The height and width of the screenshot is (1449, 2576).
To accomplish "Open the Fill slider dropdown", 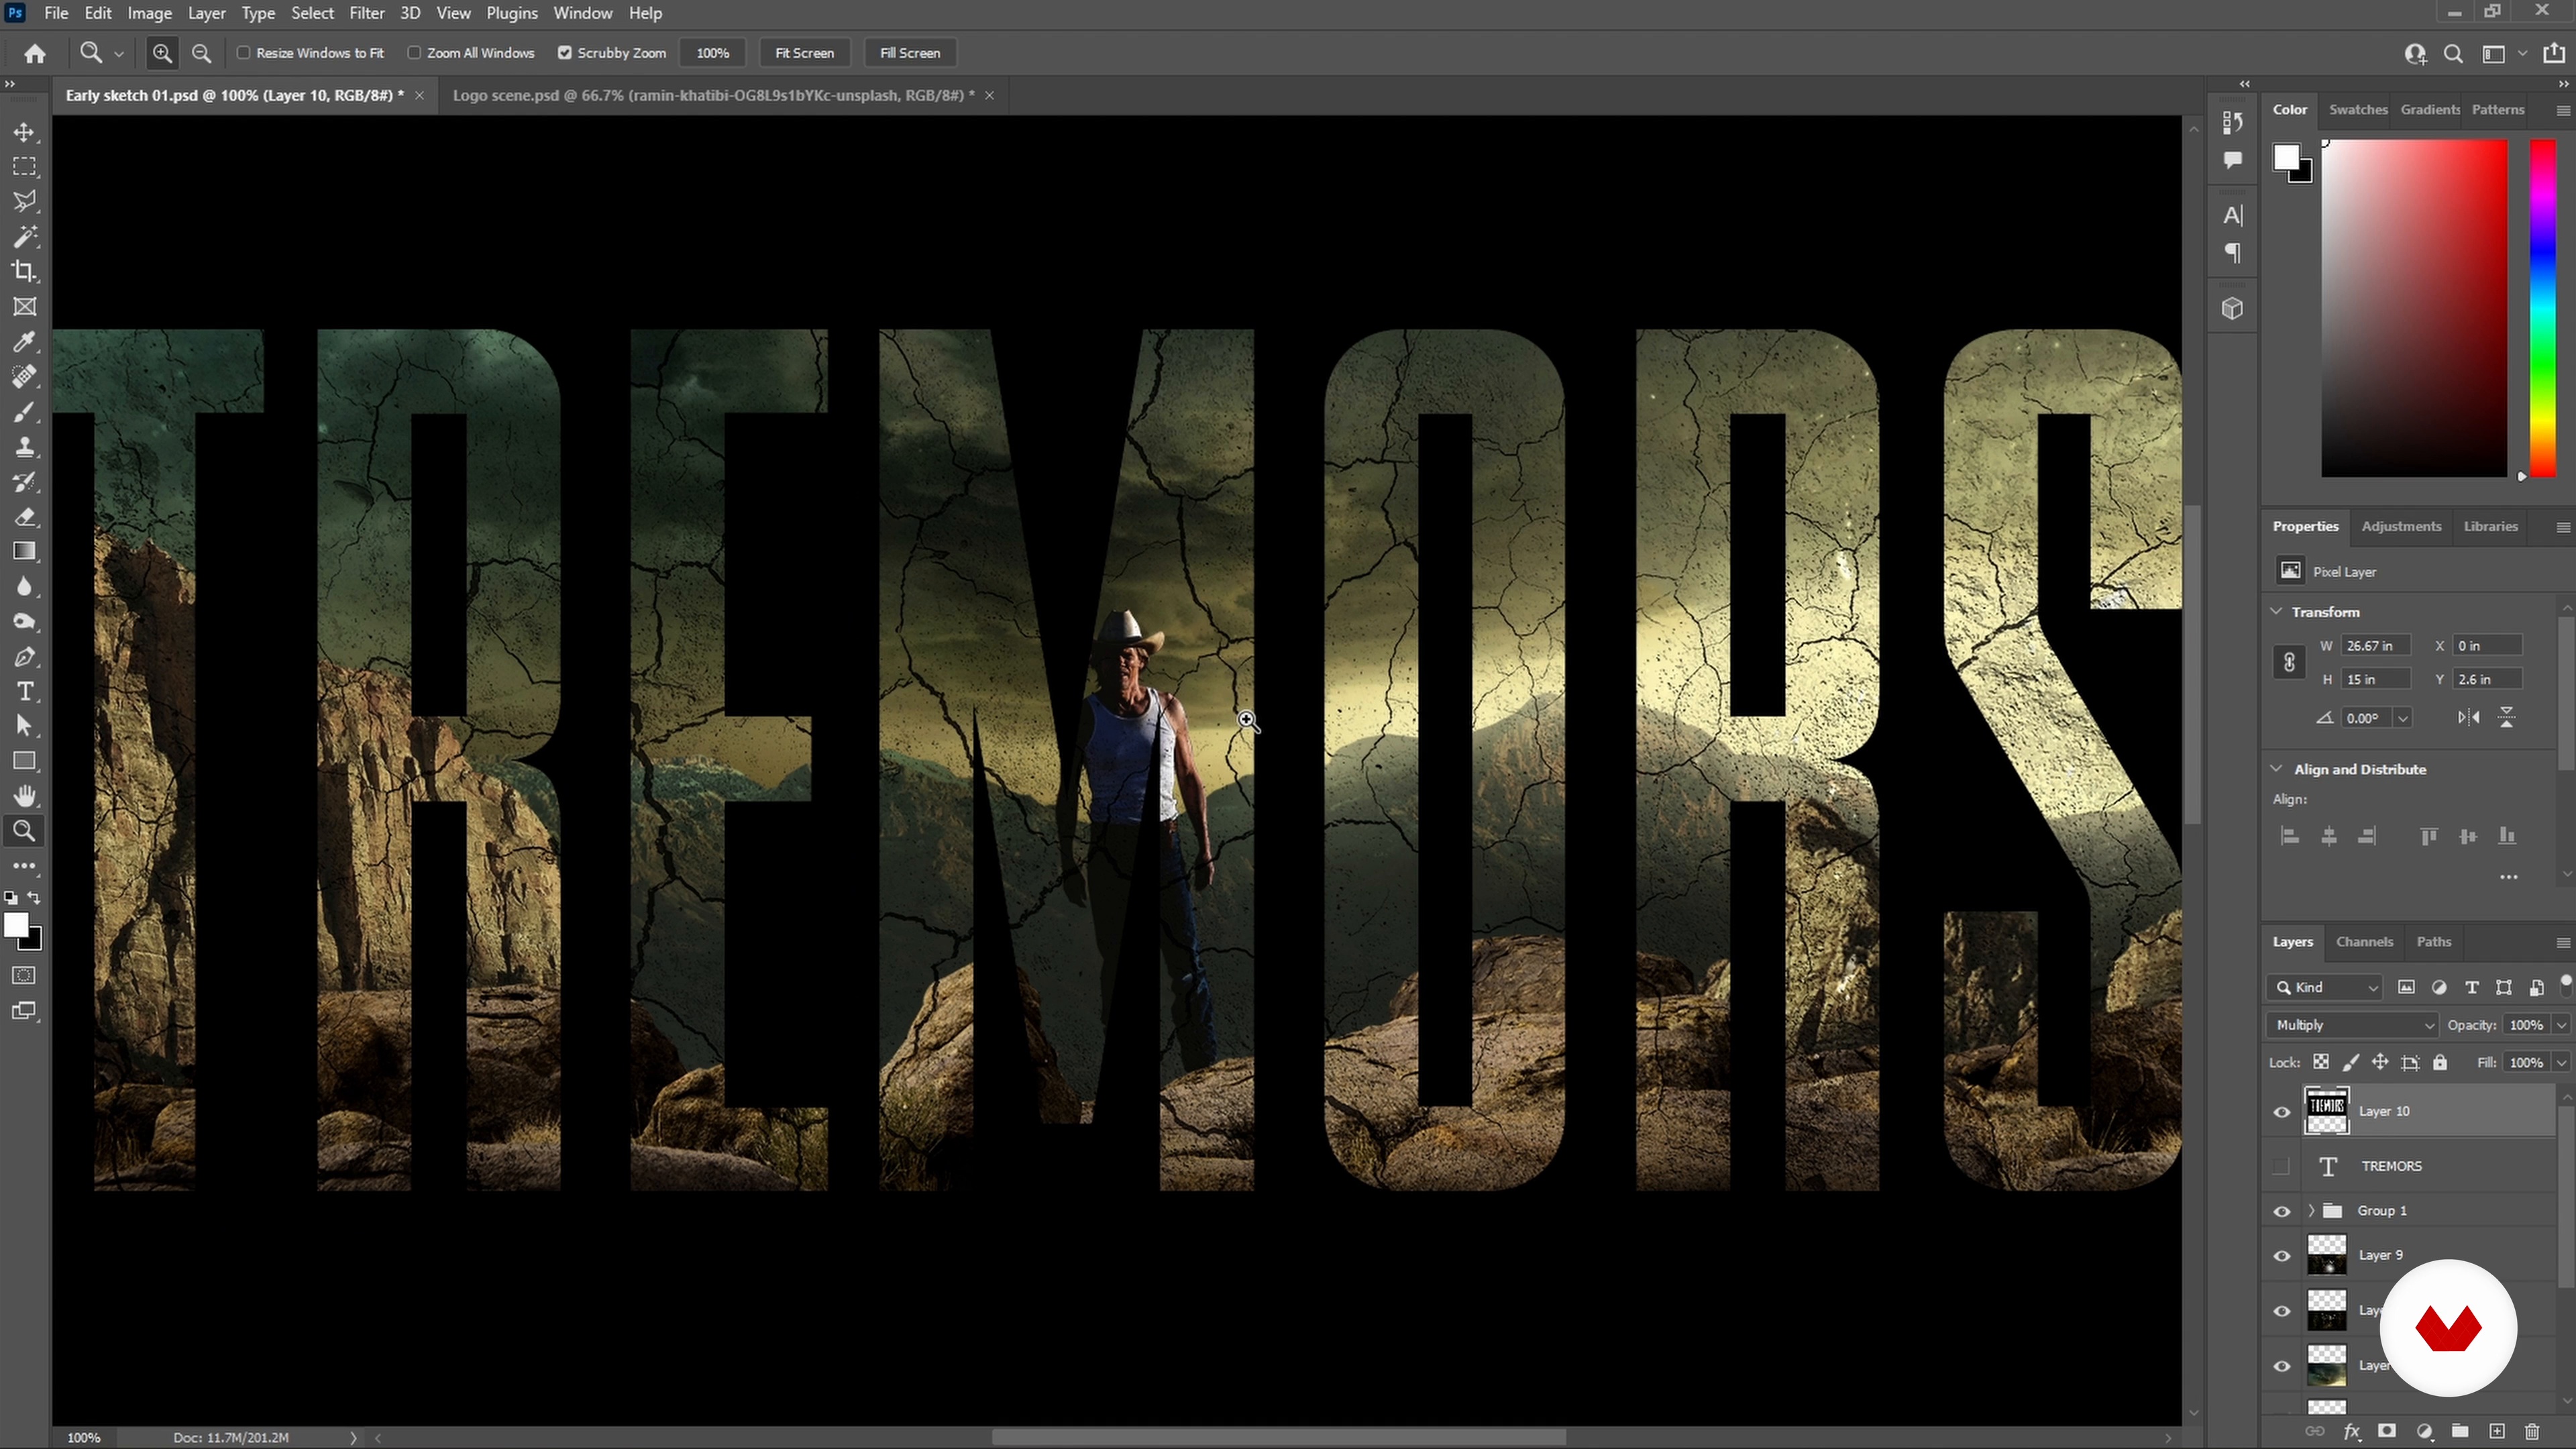I will point(2561,1062).
